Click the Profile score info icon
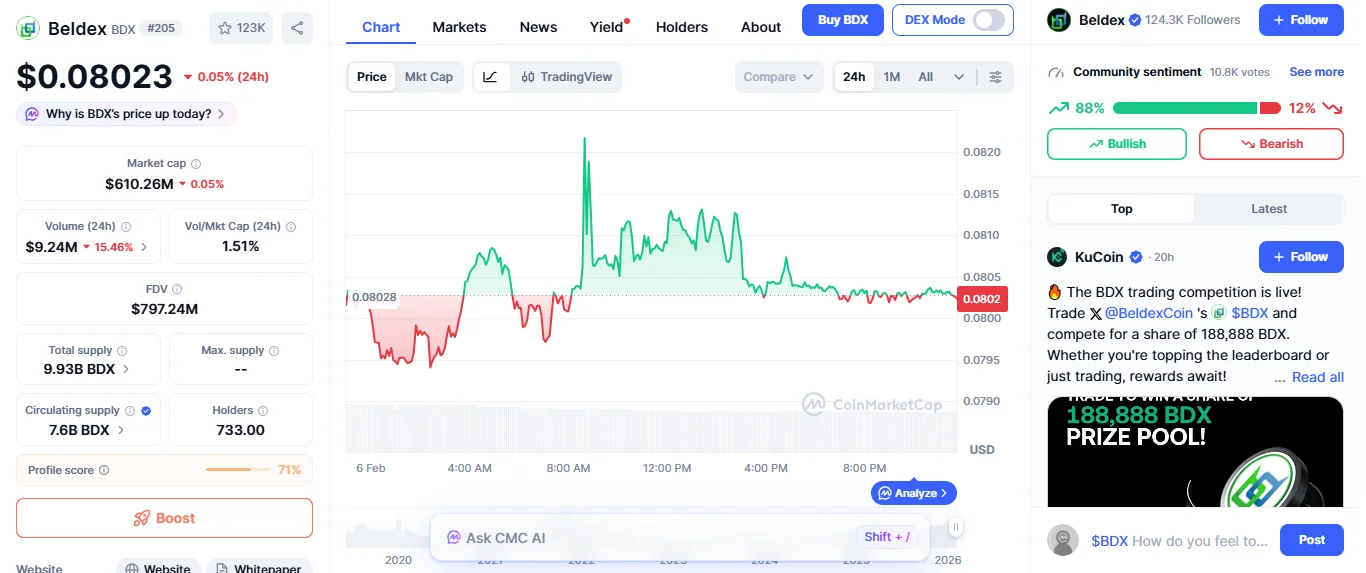The width and height of the screenshot is (1366, 573). point(104,470)
